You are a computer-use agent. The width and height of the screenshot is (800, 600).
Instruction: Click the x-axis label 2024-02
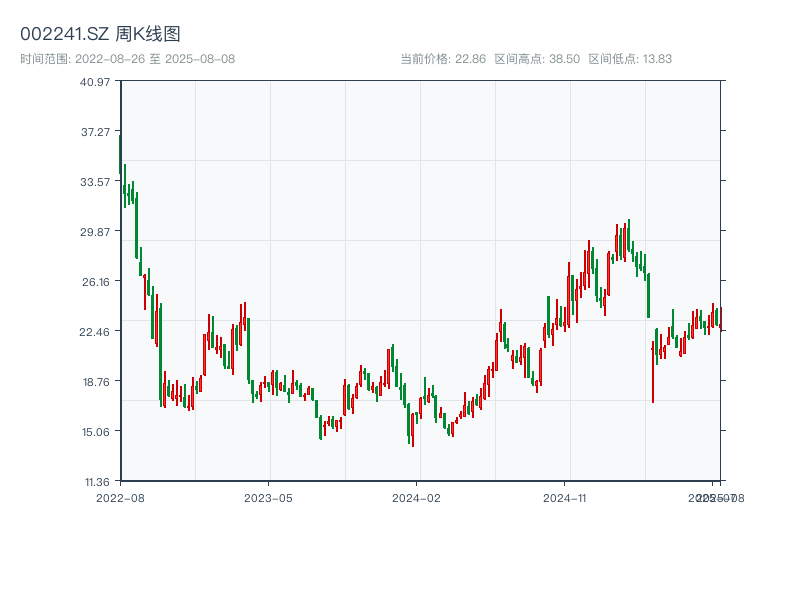(x=416, y=498)
